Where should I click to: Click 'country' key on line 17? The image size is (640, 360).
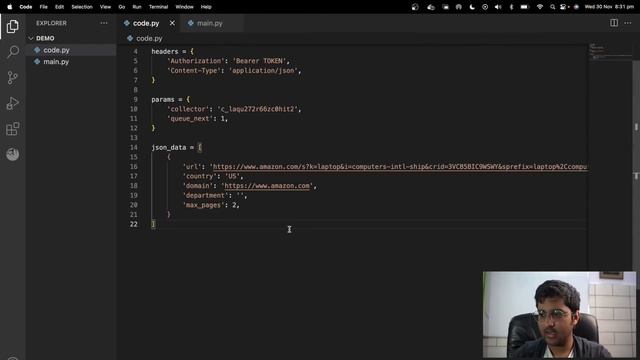point(200,176)
